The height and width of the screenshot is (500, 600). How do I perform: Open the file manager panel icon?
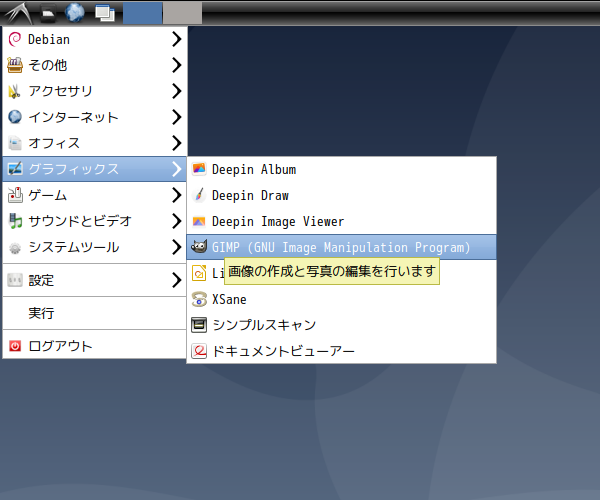[48, 13]
